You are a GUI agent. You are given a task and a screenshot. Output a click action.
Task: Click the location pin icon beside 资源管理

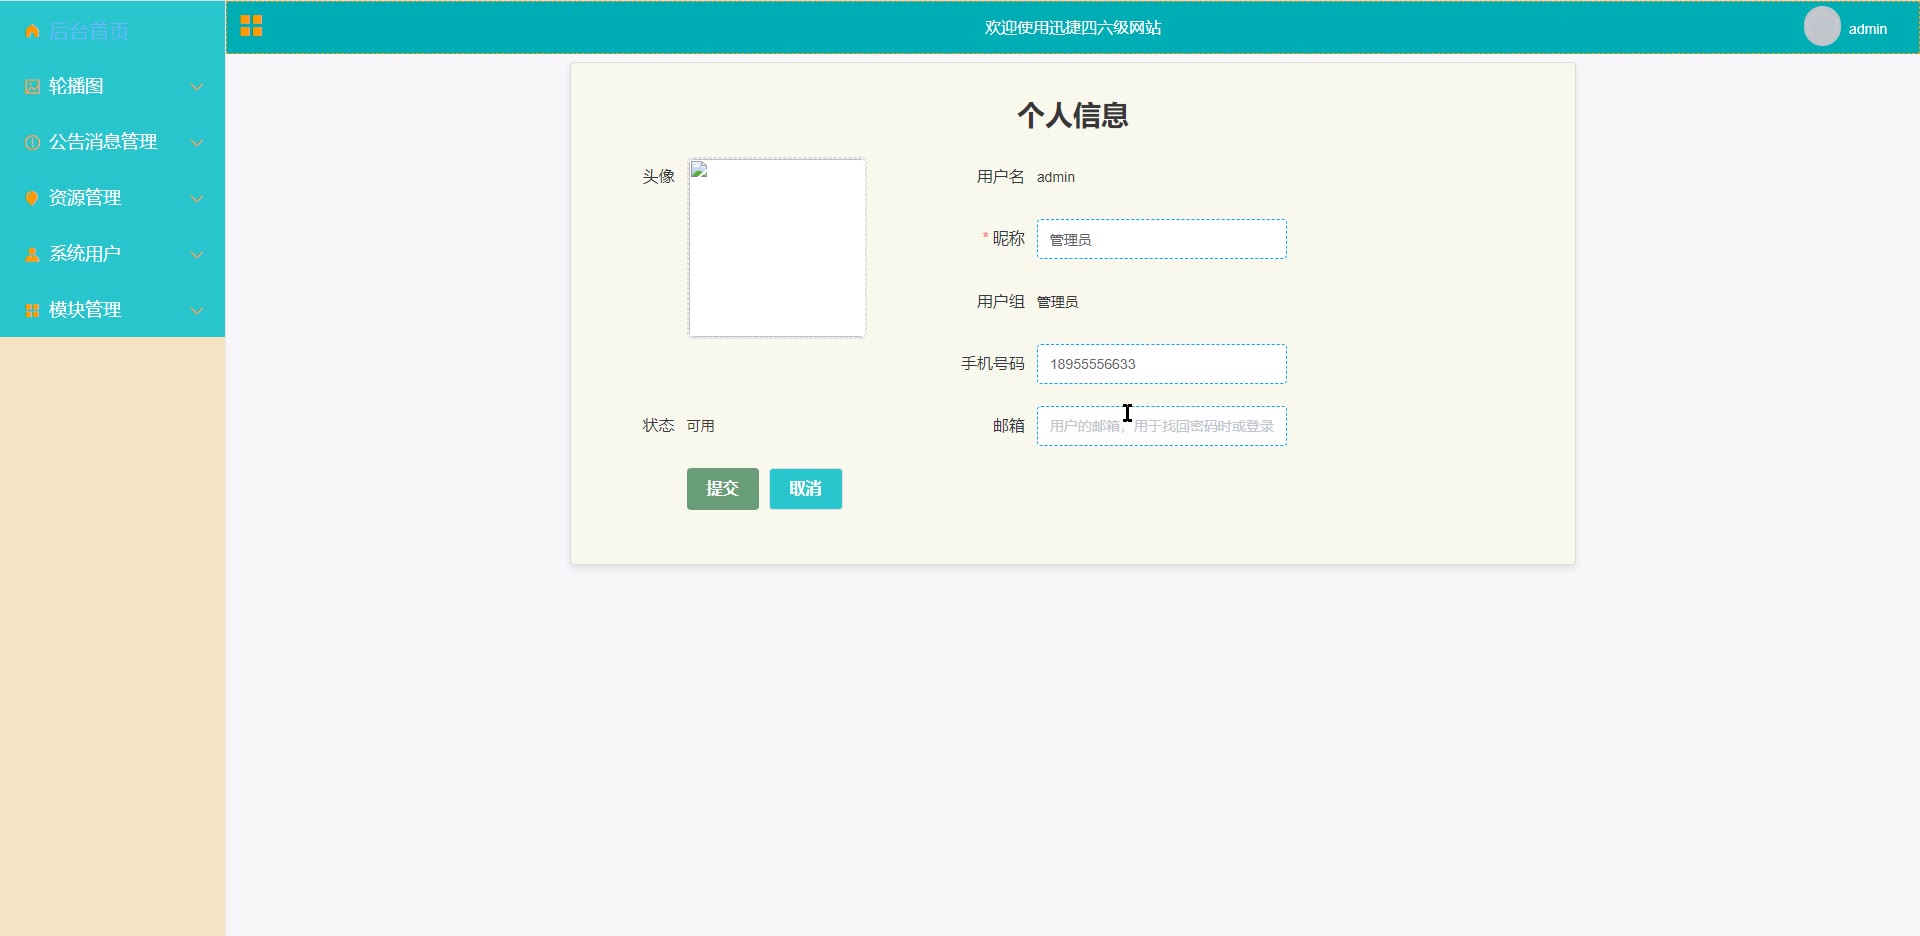click(x=32, y=198)
